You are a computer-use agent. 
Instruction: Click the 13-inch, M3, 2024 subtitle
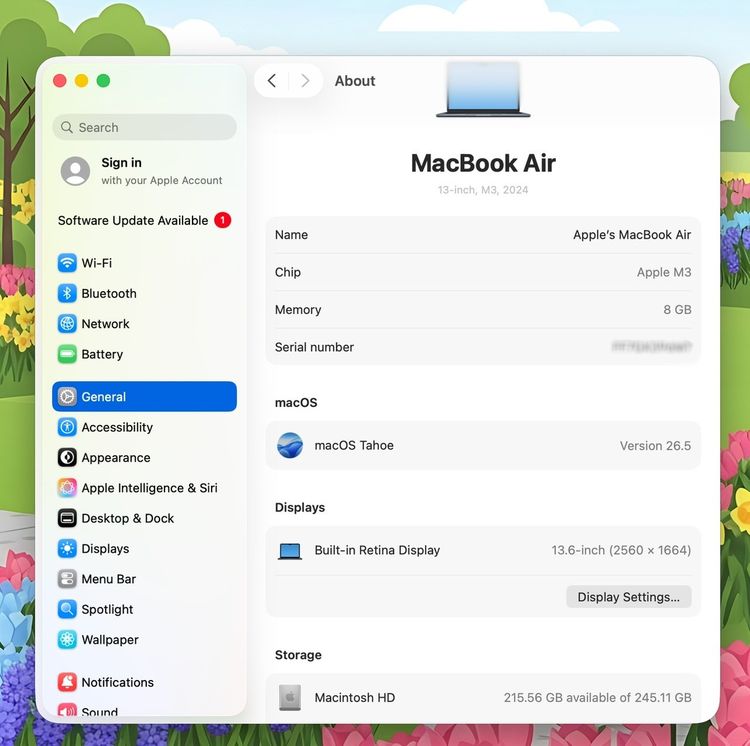(x=483, y=190)
